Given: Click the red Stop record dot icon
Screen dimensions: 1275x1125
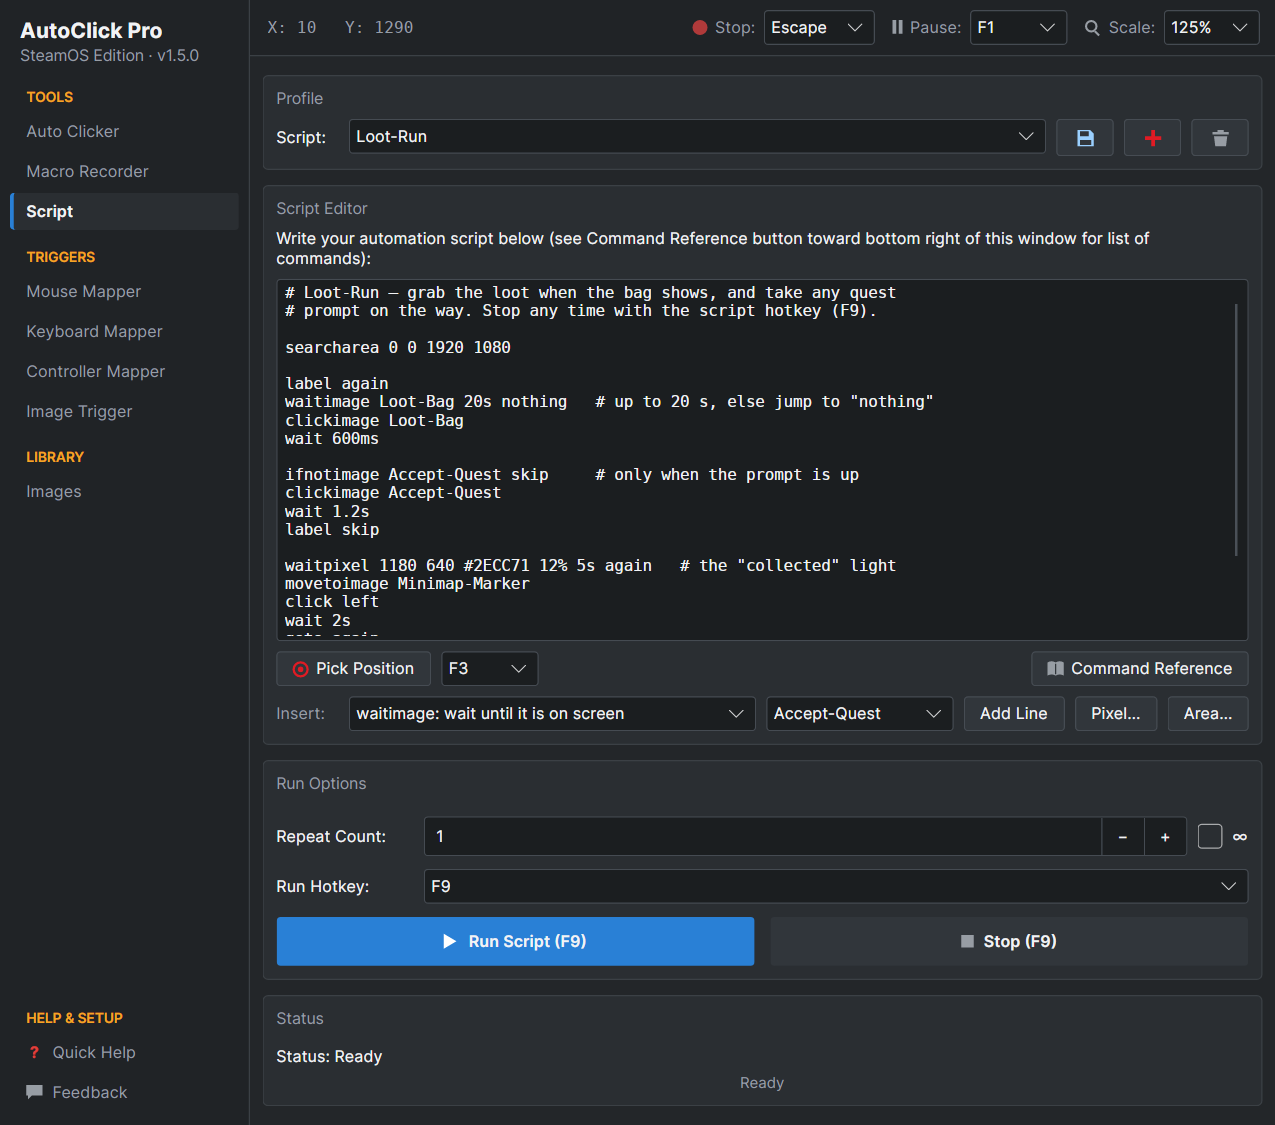Looking at the screenshot, I should pos(700,28).
